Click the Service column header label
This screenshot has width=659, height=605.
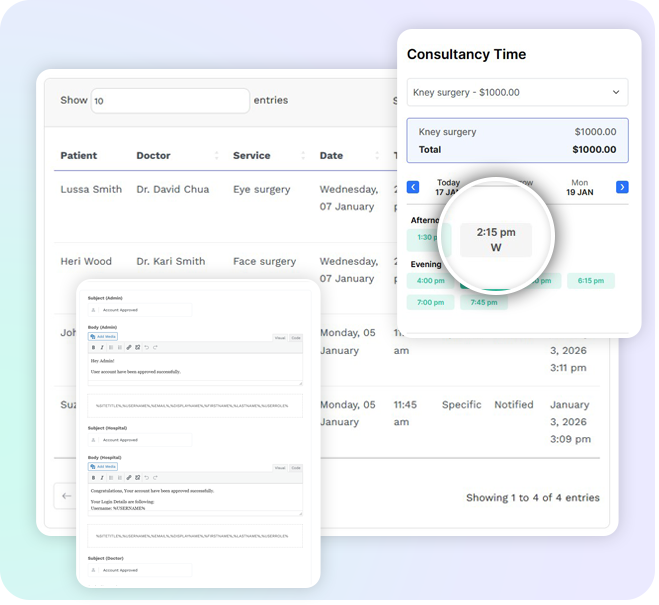coord(252,155)
